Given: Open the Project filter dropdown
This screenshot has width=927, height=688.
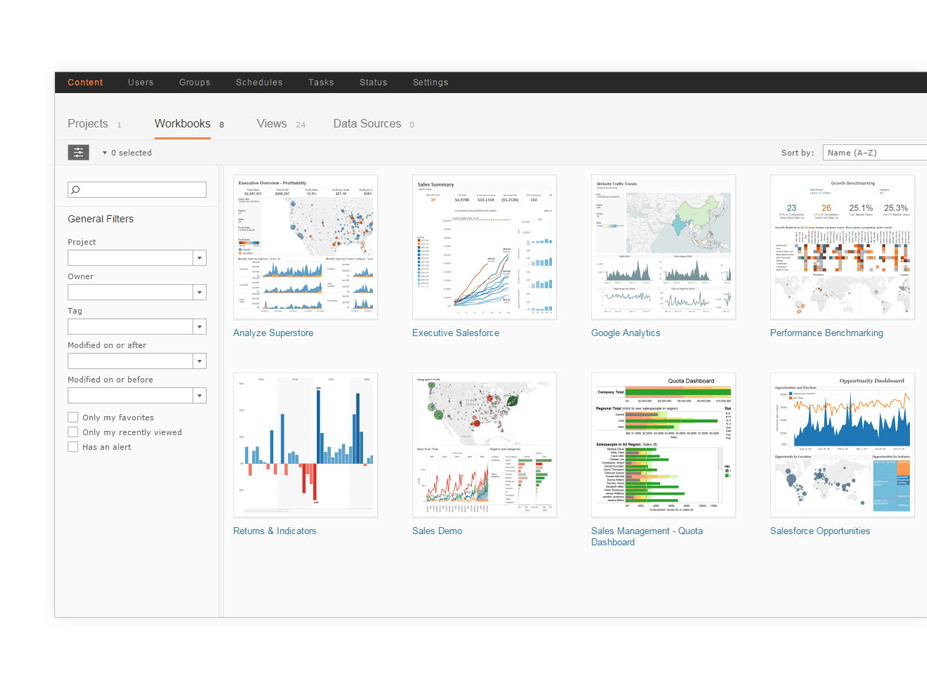Looking at the screenshot, I should click(200, 257).
